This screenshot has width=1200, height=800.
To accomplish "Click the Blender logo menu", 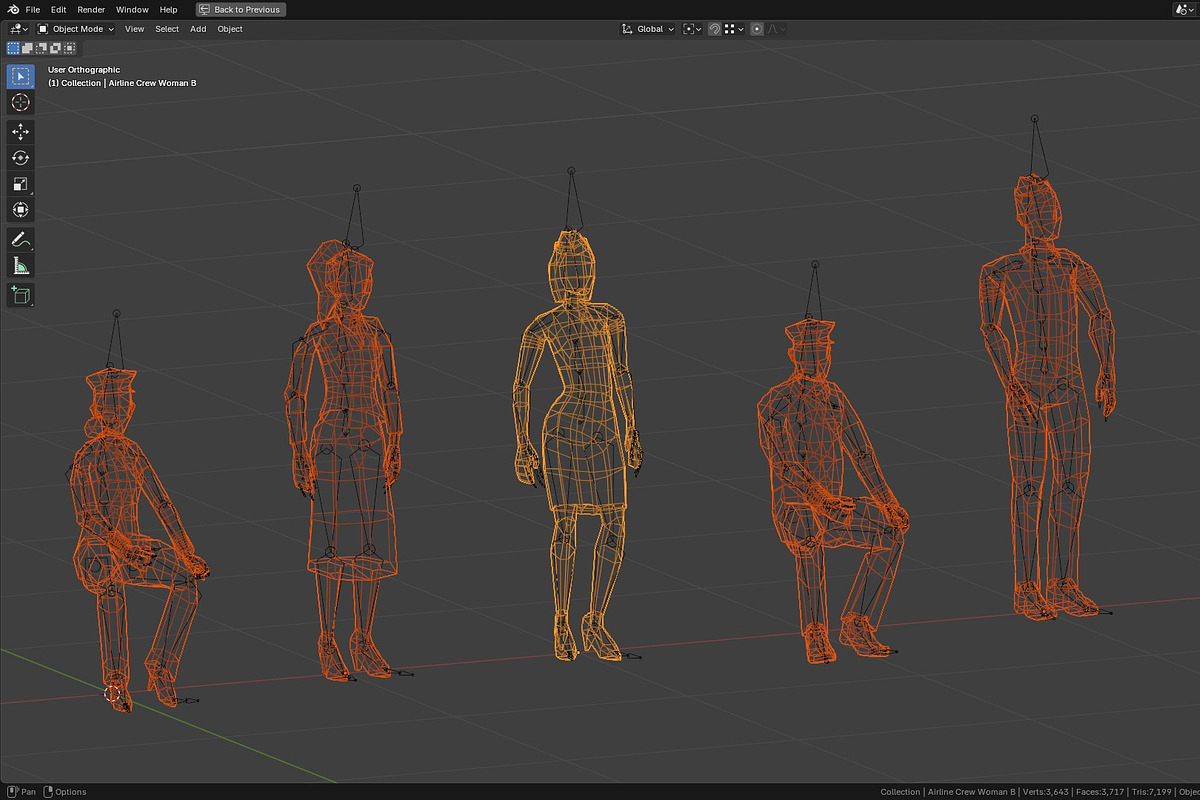I will point(12,9).
